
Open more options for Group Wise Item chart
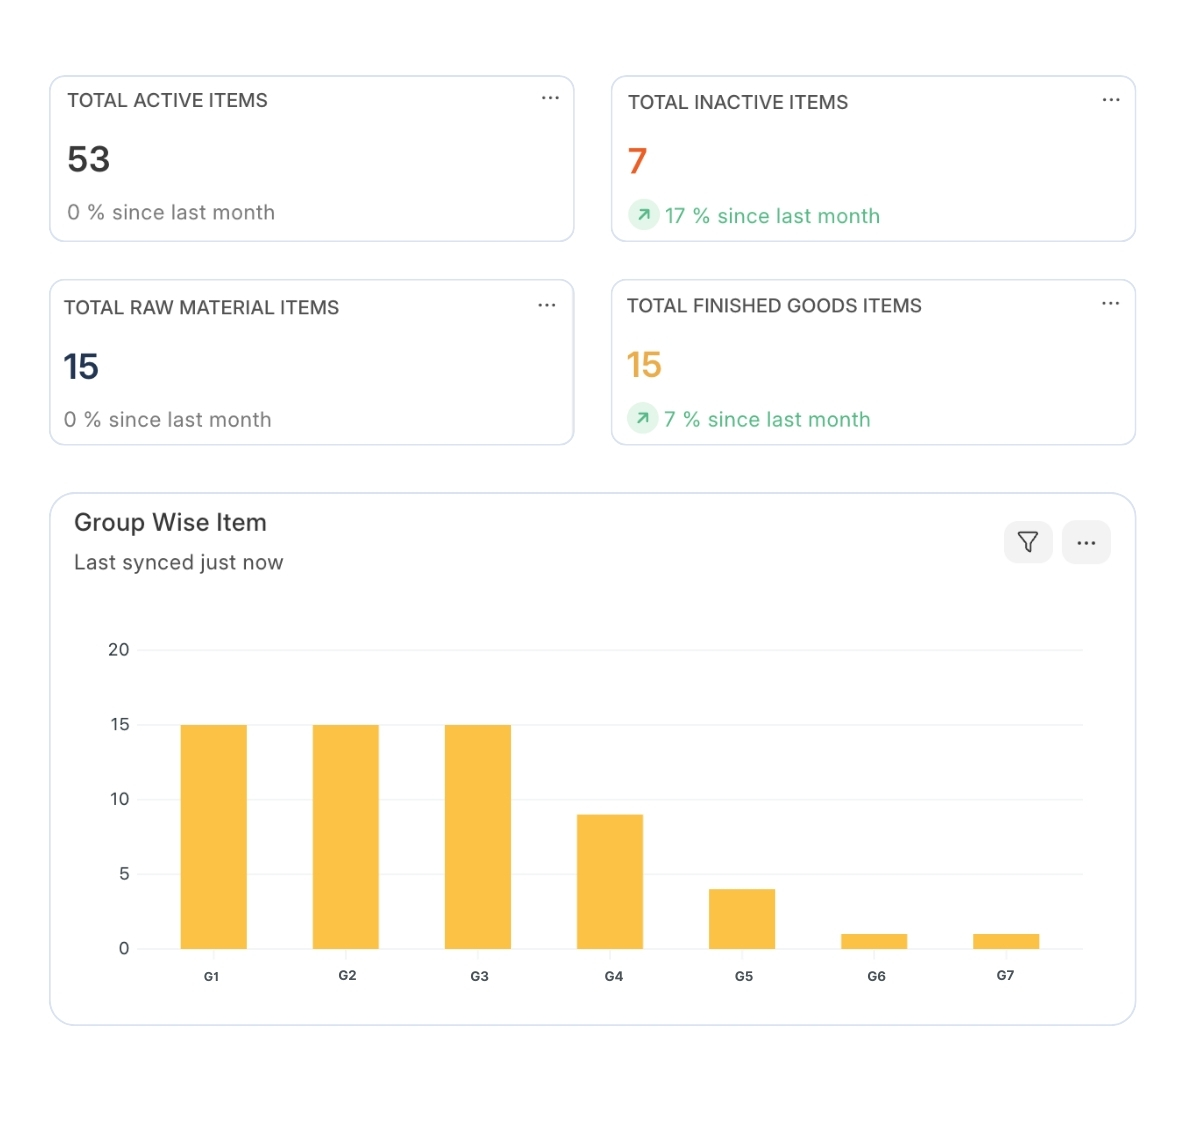click(1086, 542)
